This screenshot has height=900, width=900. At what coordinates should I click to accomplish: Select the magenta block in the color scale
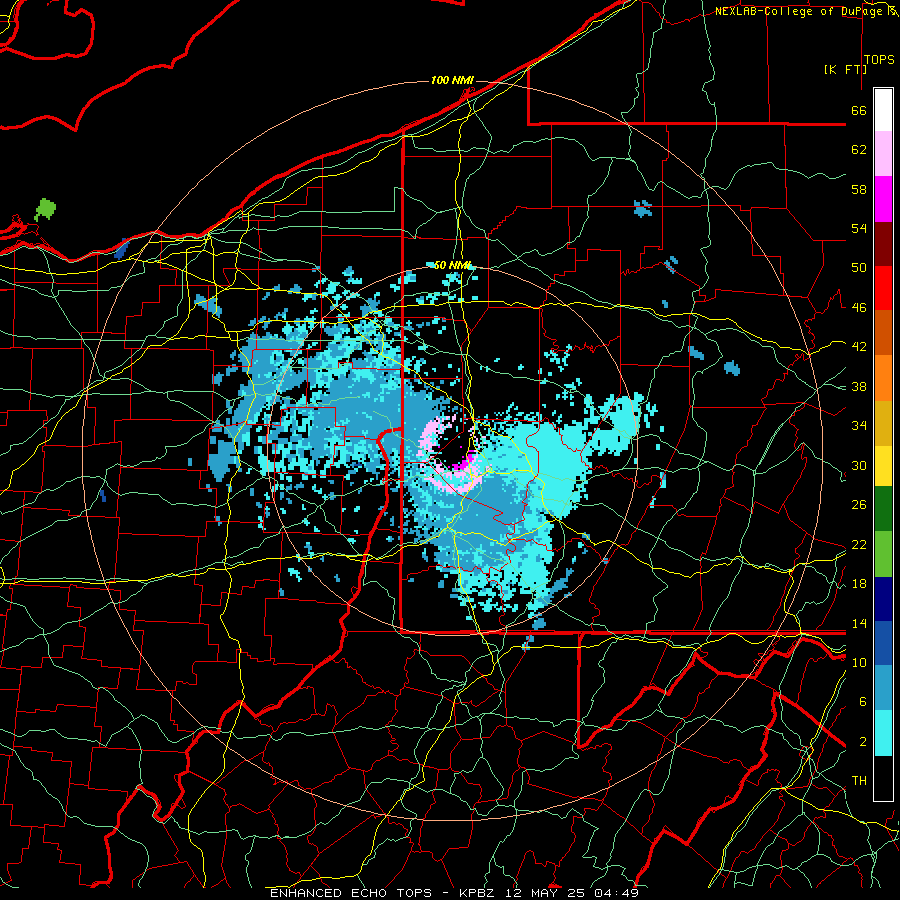click(x=883, y=199)
